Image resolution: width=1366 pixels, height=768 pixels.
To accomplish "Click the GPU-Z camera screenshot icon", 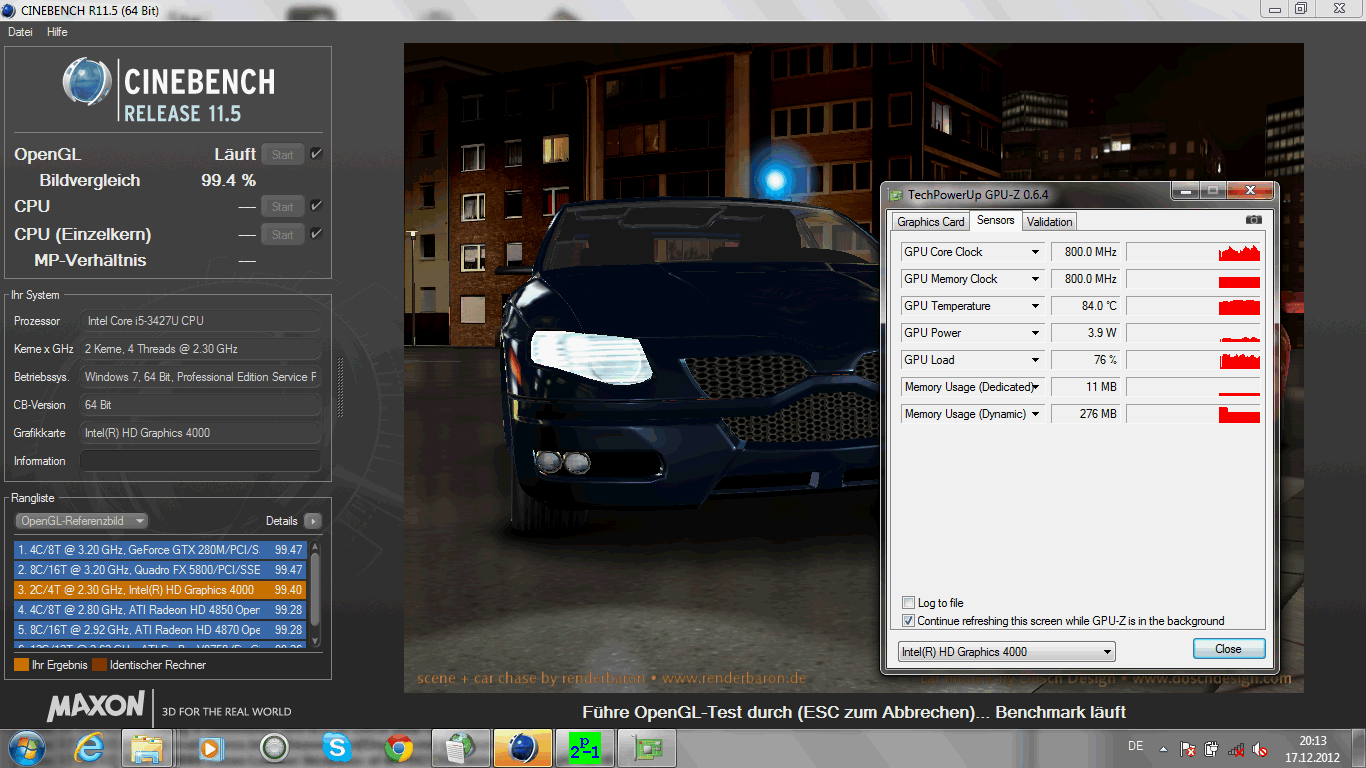I will (1253, 220).
